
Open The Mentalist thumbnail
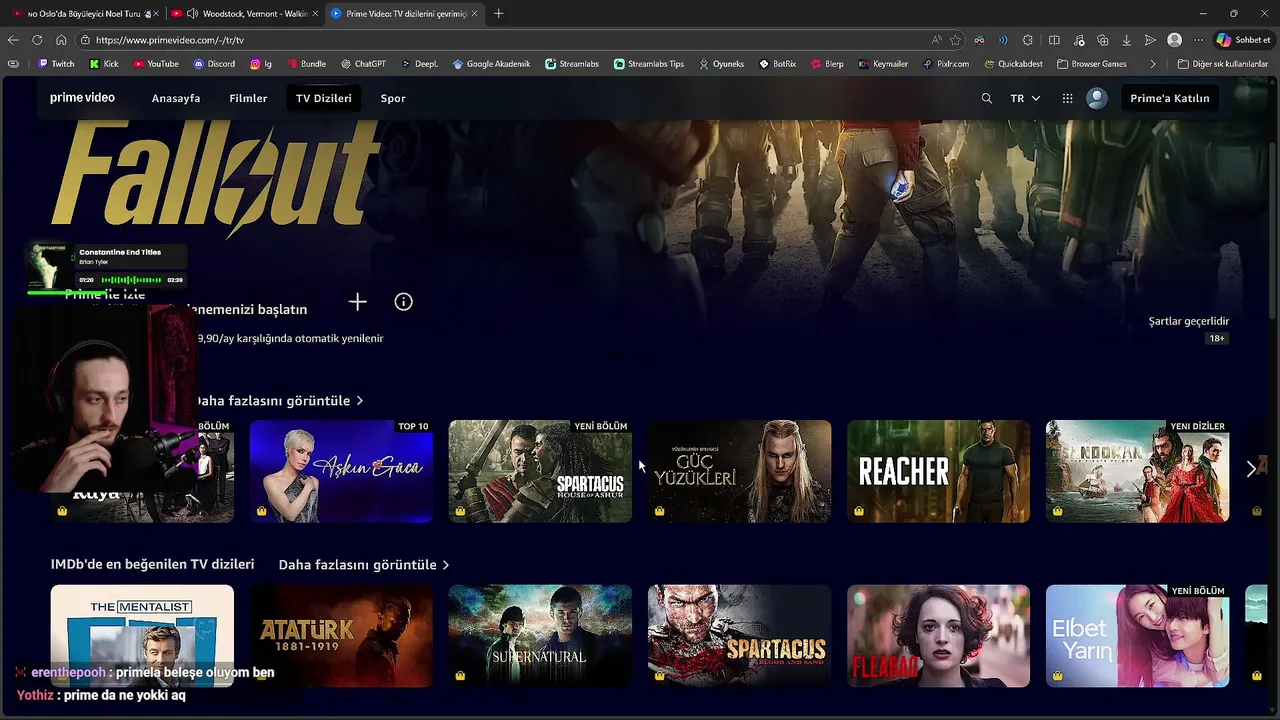142,636
